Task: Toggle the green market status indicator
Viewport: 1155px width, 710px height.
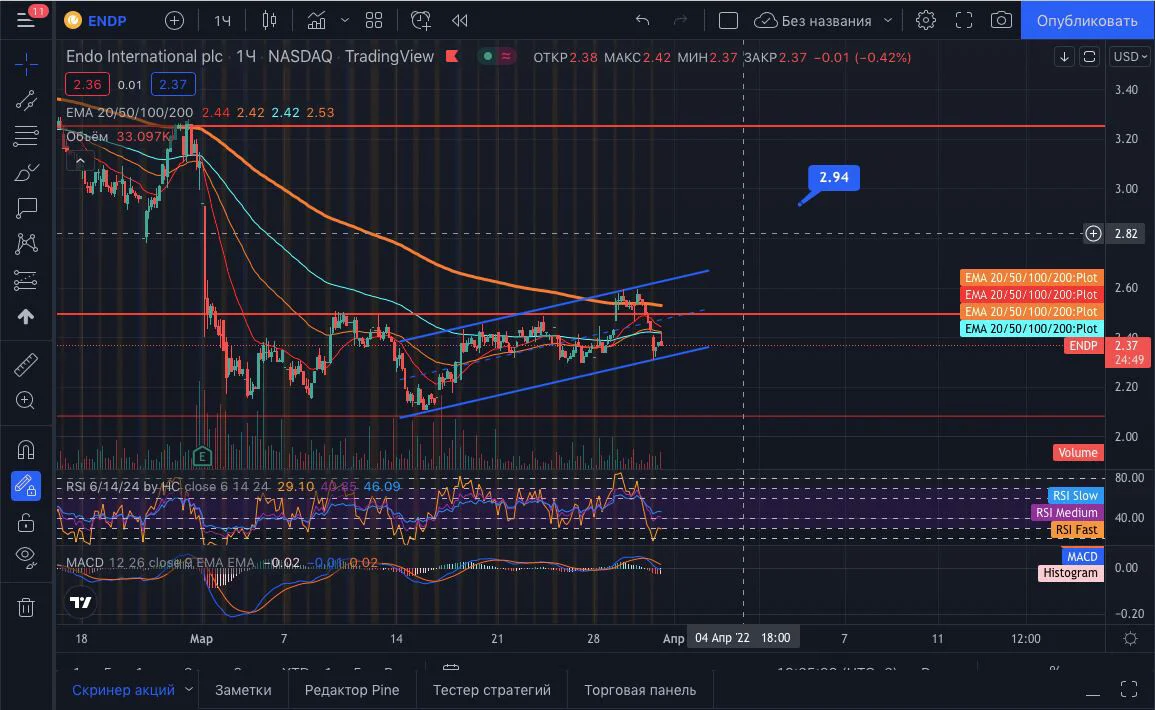Action: click(487, 57)
